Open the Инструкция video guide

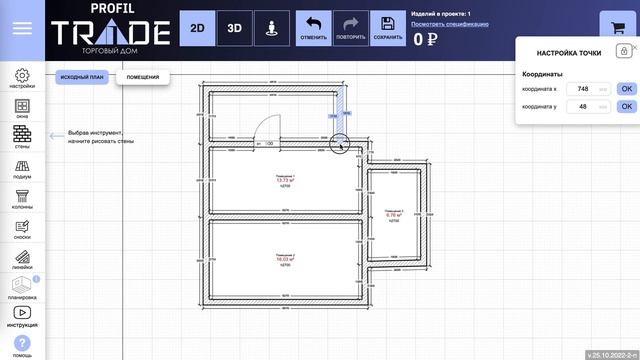(x=22, y=317)
